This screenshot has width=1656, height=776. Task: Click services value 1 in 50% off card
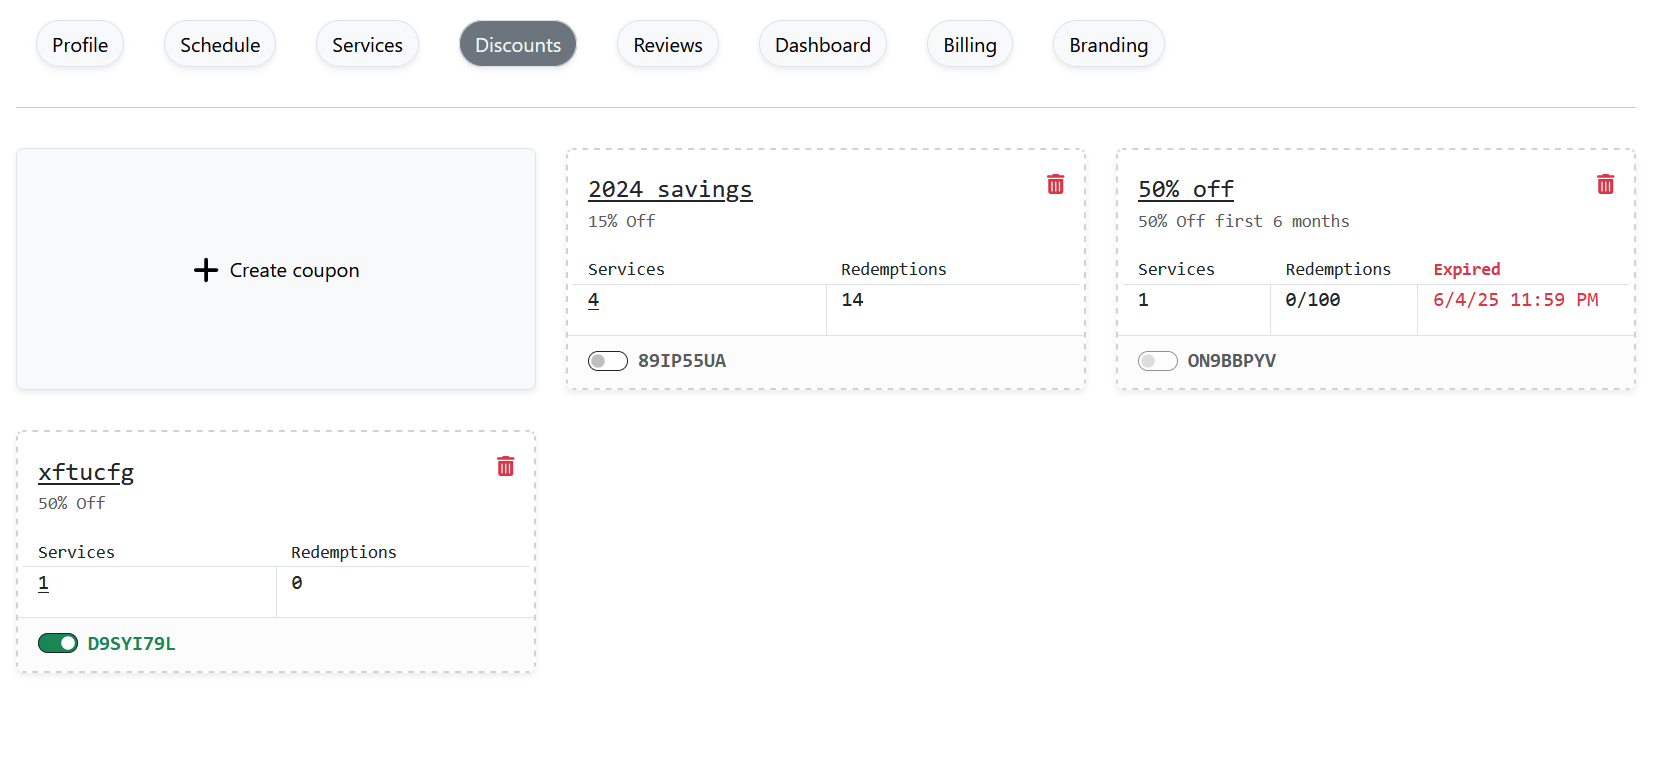click(1143, 300)
